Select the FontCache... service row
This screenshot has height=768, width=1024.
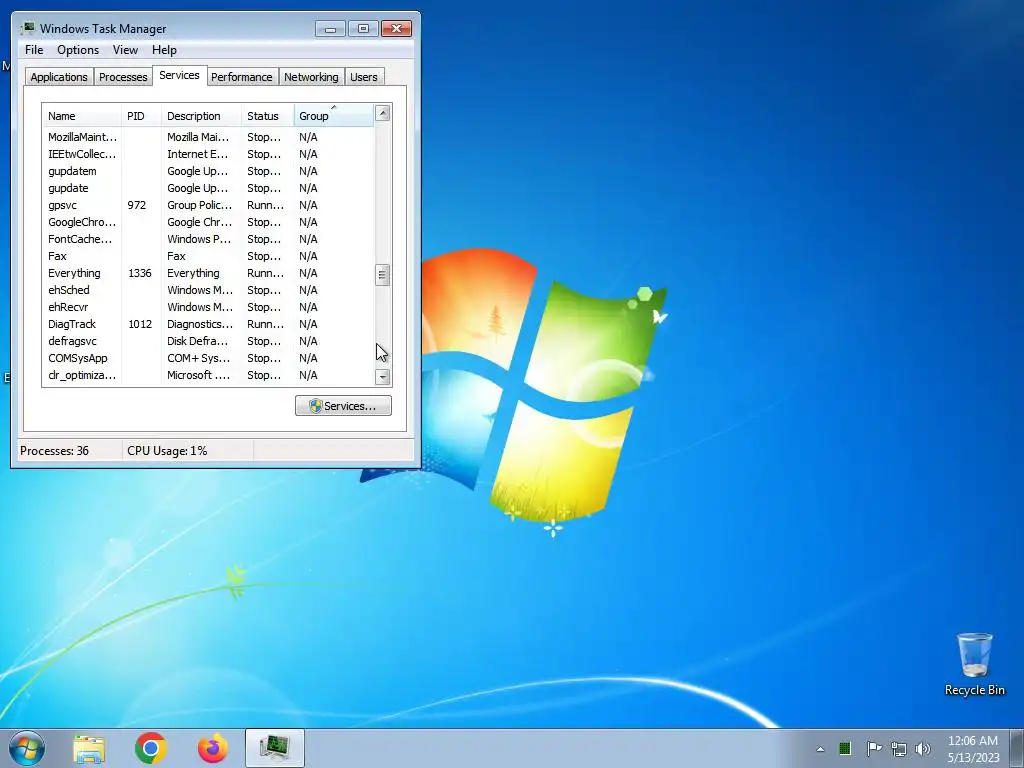(208, 239)
